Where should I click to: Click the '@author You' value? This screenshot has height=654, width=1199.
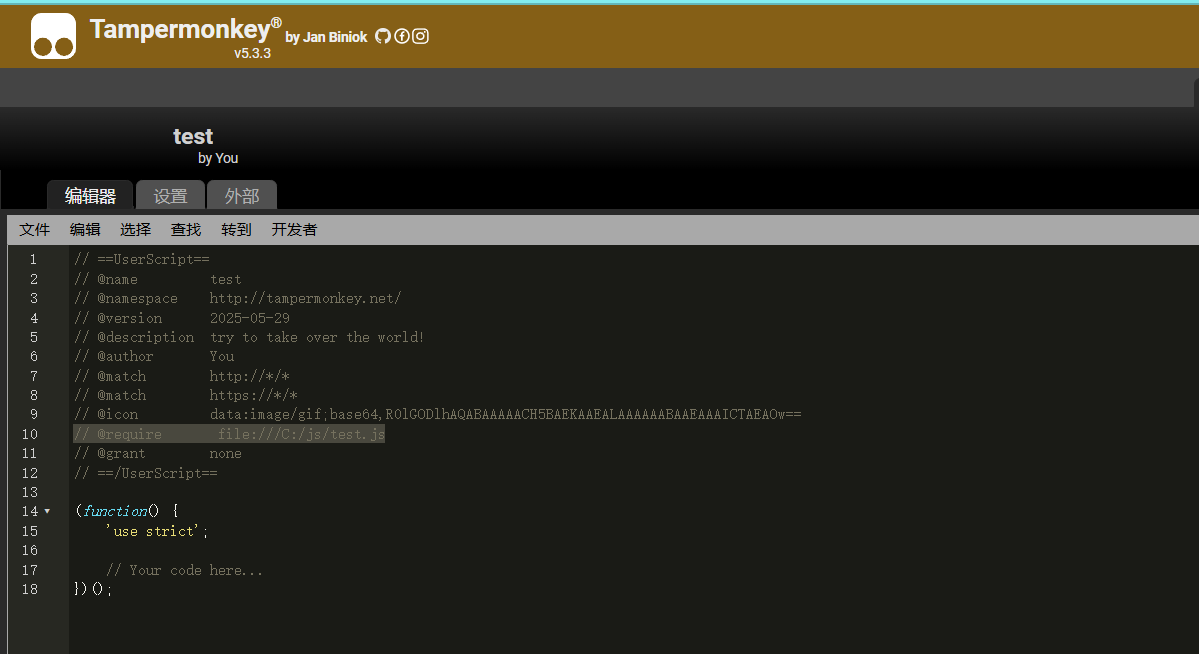coord(222,356)
